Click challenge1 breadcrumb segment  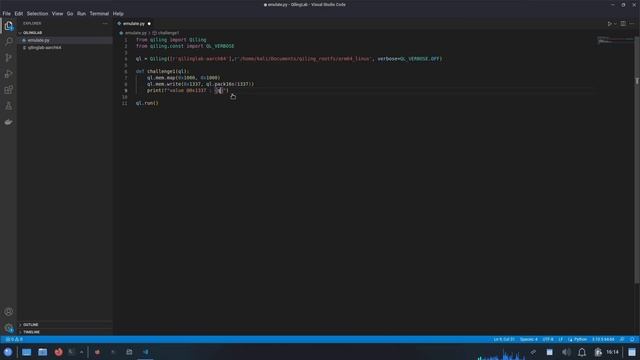(x=169, y=33)
